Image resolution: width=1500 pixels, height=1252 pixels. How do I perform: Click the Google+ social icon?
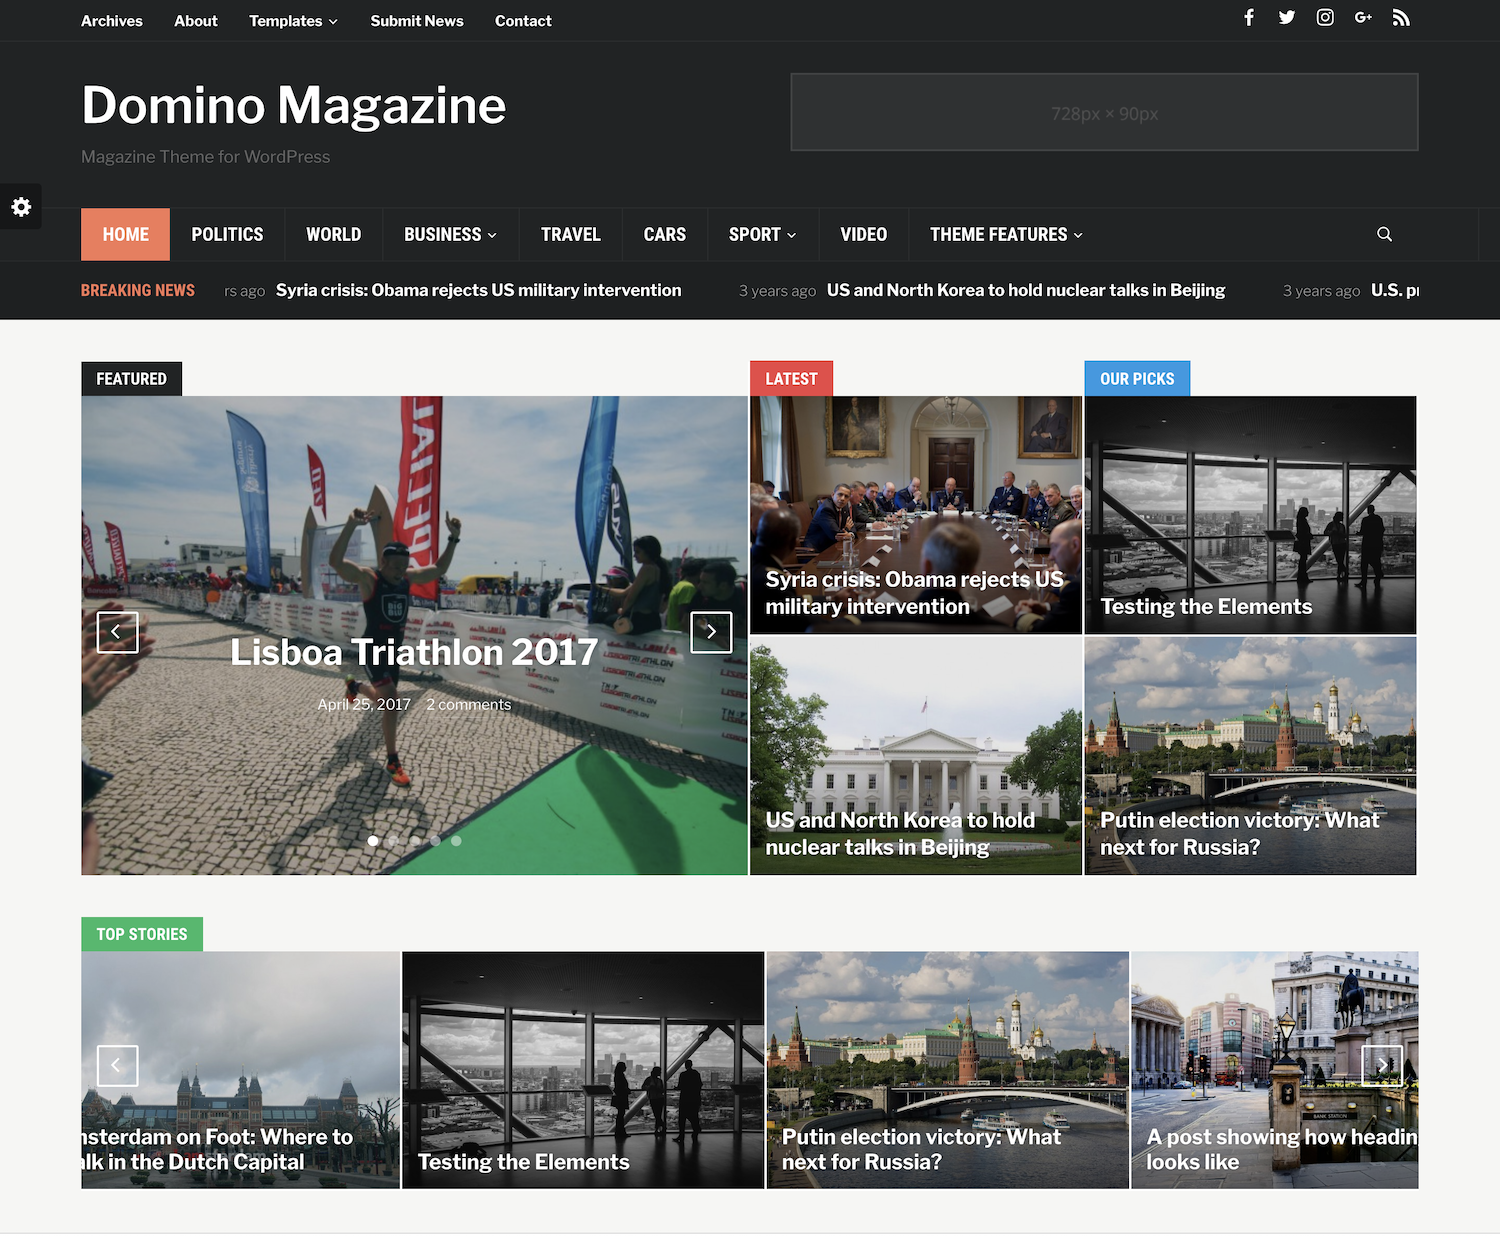coord(1362,17)
